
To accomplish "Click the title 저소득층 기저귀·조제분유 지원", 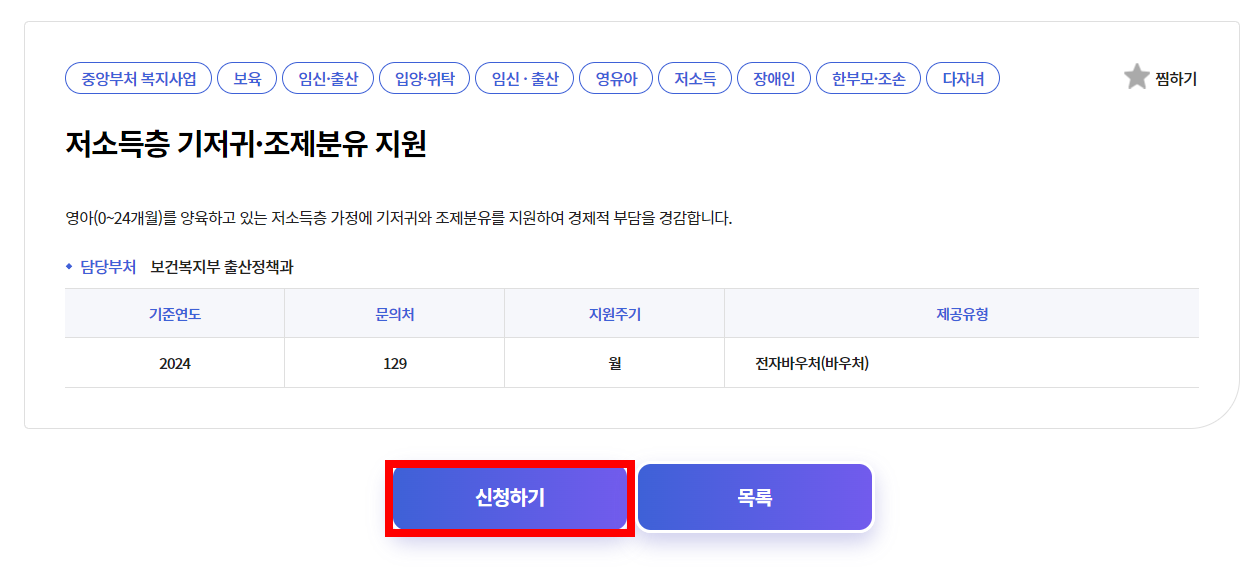I will click(x=246, y=146).
